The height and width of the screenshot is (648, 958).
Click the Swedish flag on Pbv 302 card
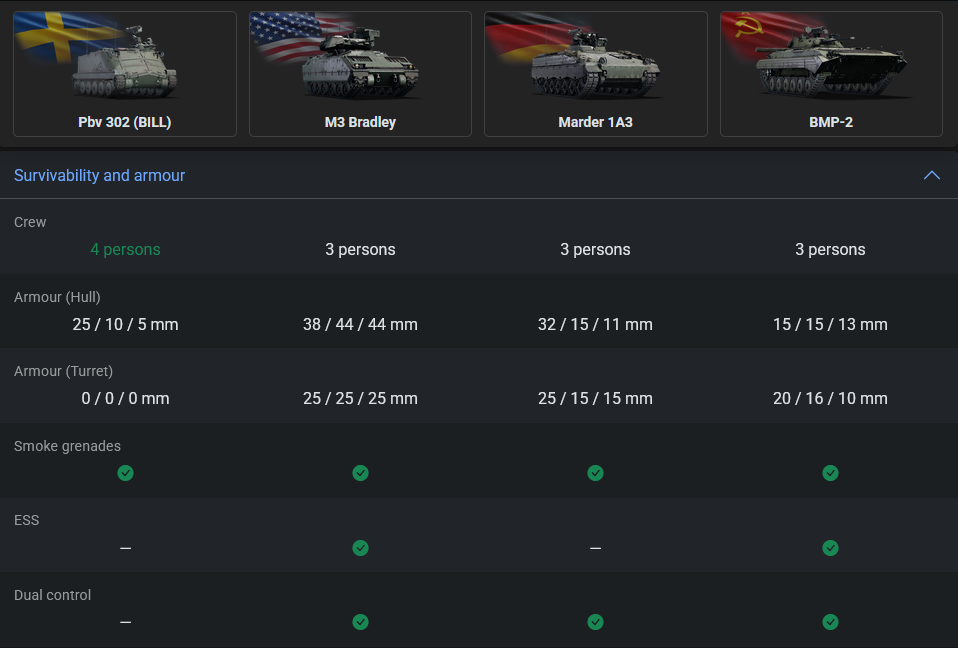coord(45,35)
